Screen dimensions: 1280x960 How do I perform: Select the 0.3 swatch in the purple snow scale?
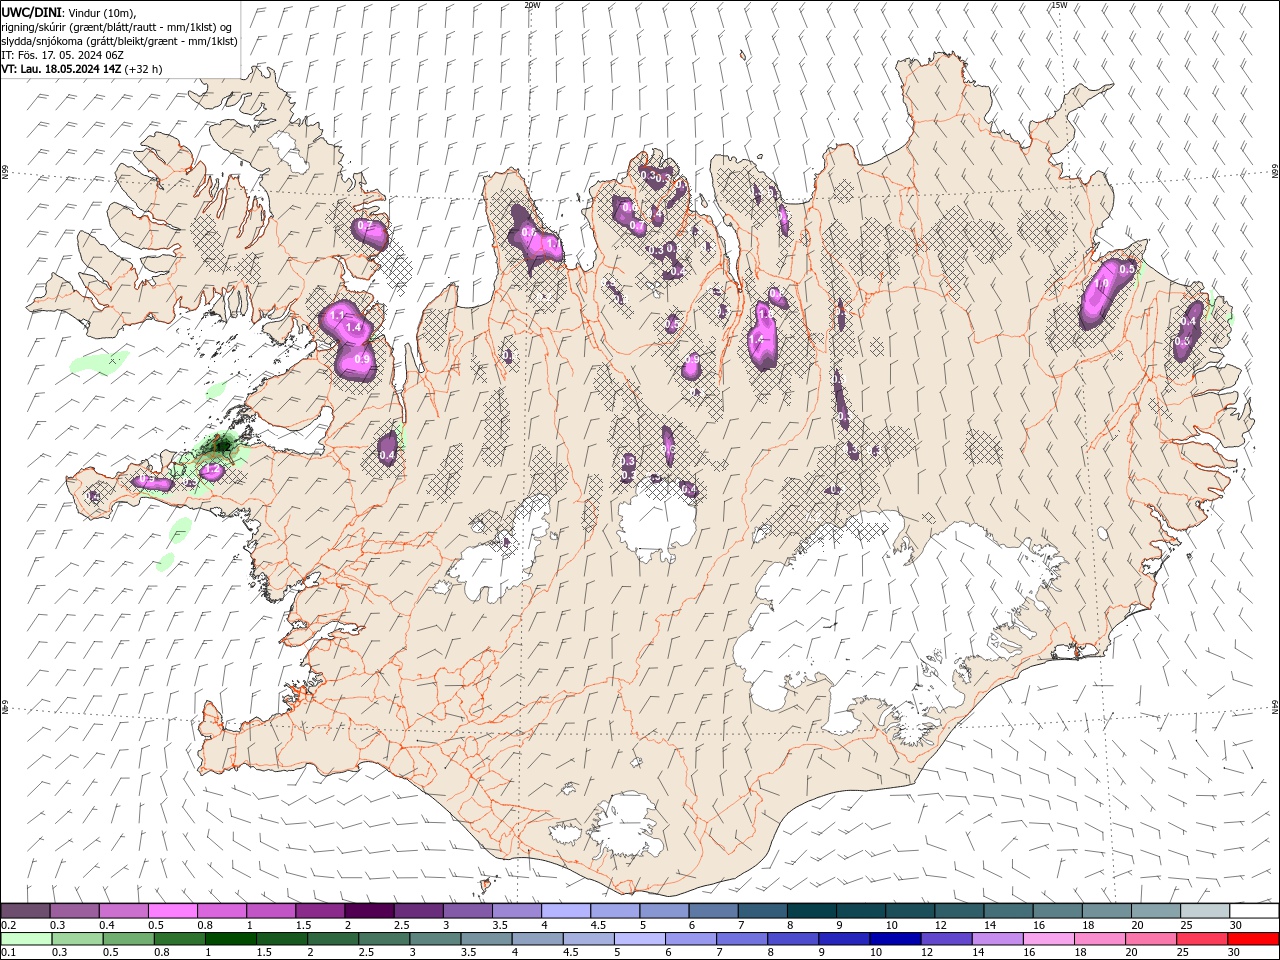click(74, 910)
